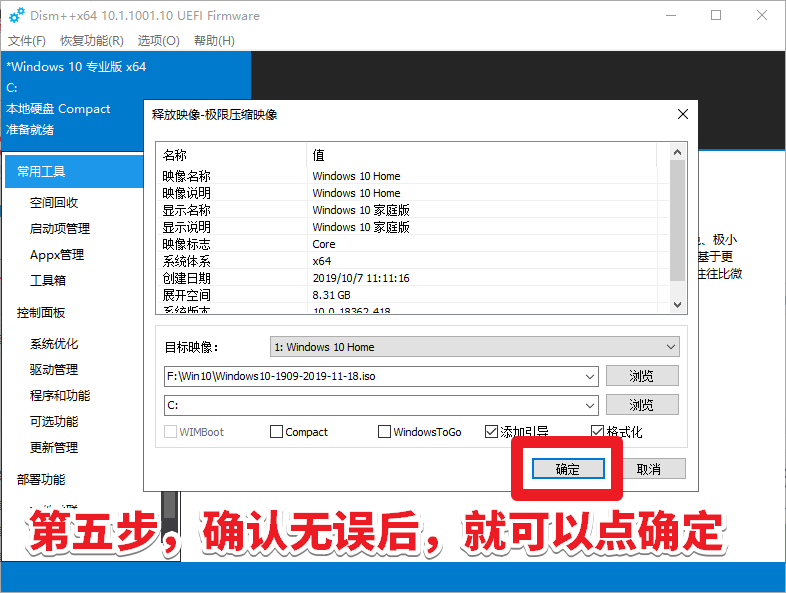Expand the 目标映像 dropdown
The image size is (786, 593).
click(x=474, y=347)
